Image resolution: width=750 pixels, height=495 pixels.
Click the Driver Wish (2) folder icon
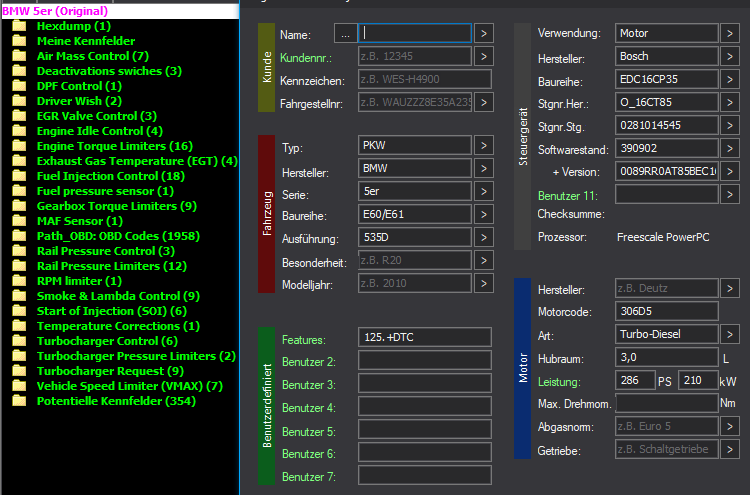(x=19, y=101)
